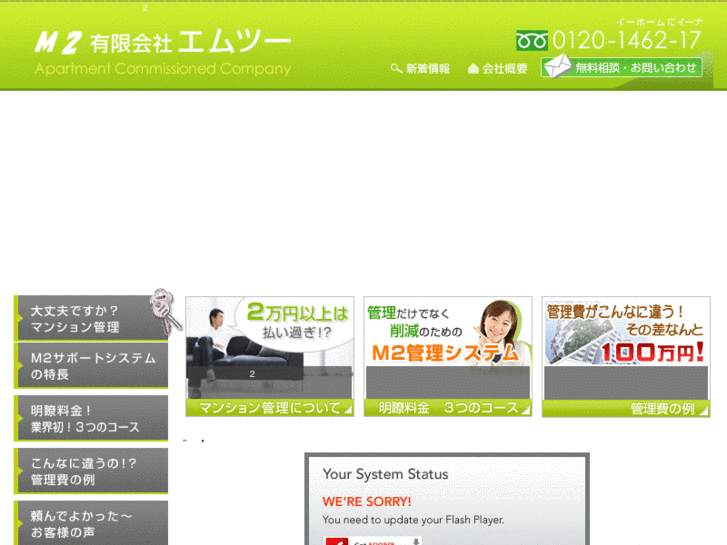
Task: Click the イーホームにイーナ caption
Action: pyautogui.click(x=659, y=22)
